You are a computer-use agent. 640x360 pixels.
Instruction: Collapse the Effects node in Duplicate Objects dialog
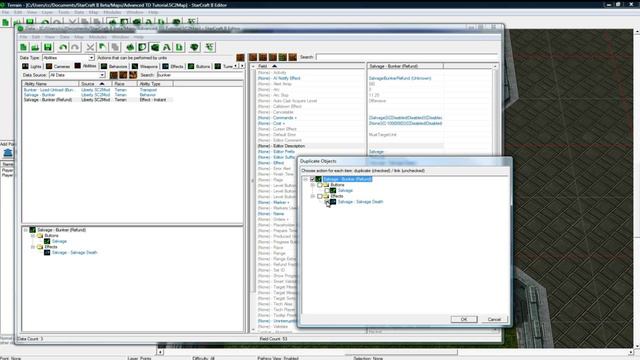click(x=313, y=196)
